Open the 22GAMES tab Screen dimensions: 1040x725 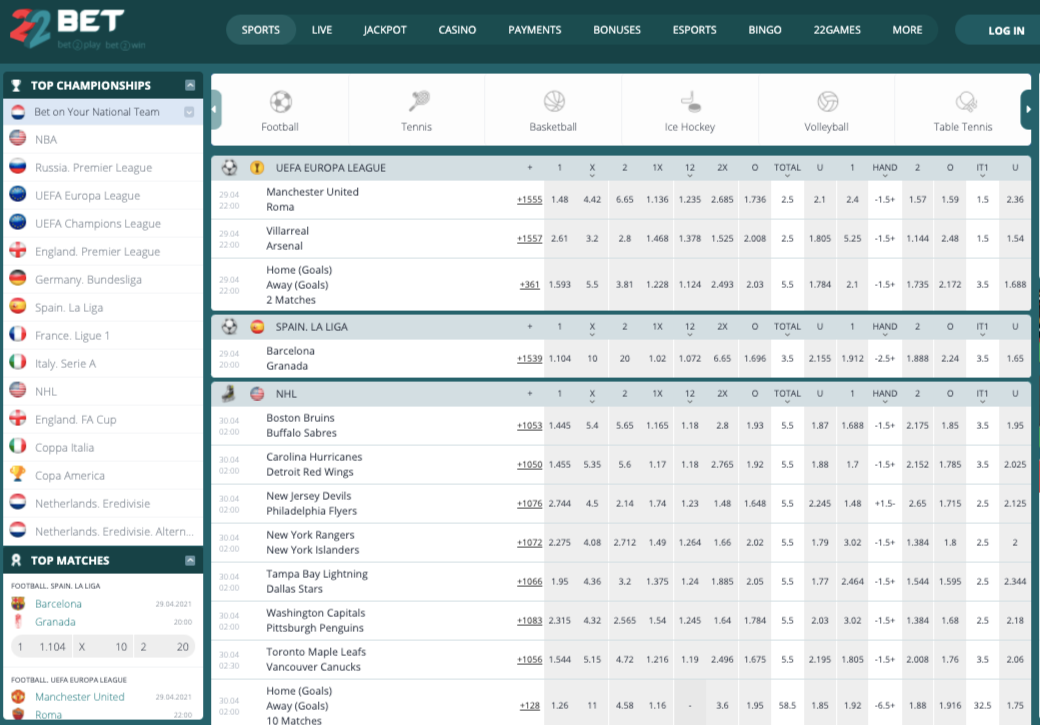click(837, 30)
